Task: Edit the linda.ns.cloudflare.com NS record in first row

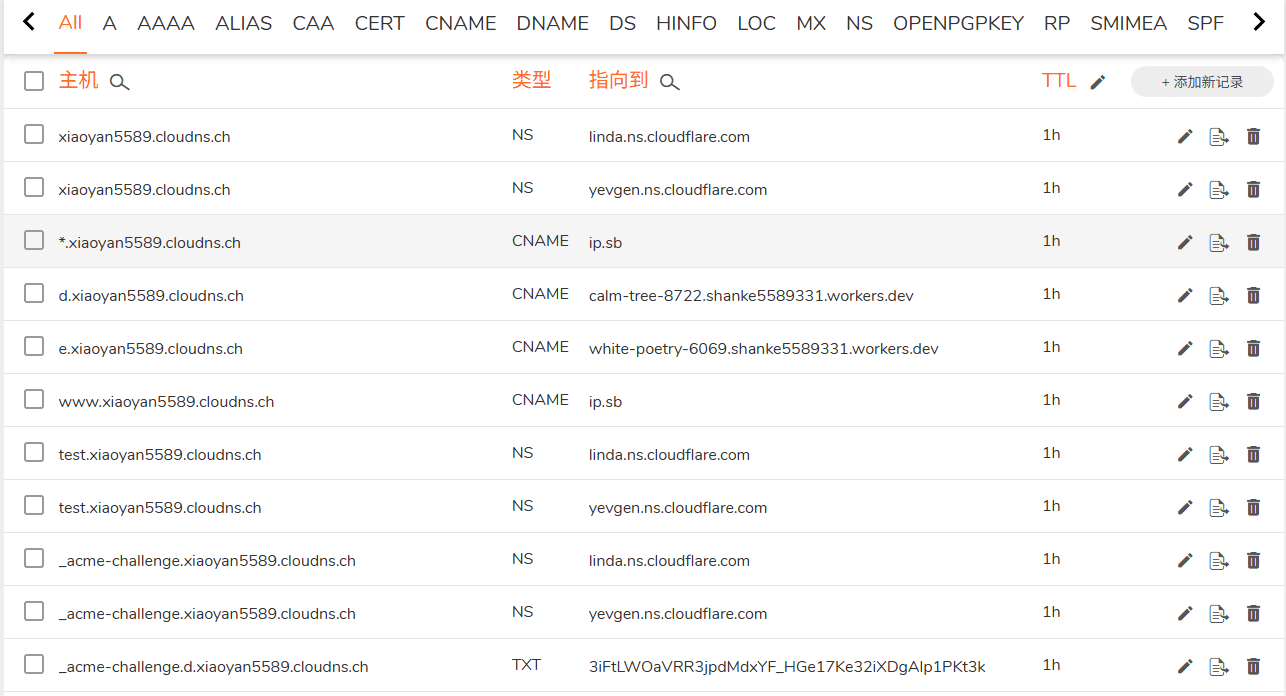Action: [1185, 136]
